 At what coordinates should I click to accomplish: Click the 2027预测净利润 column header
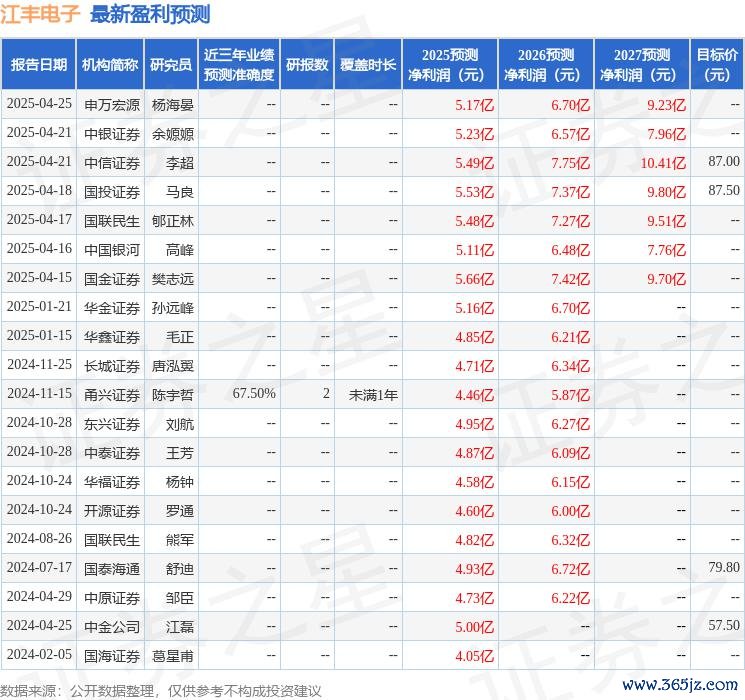pyautogui.click(x=642, y=64)
